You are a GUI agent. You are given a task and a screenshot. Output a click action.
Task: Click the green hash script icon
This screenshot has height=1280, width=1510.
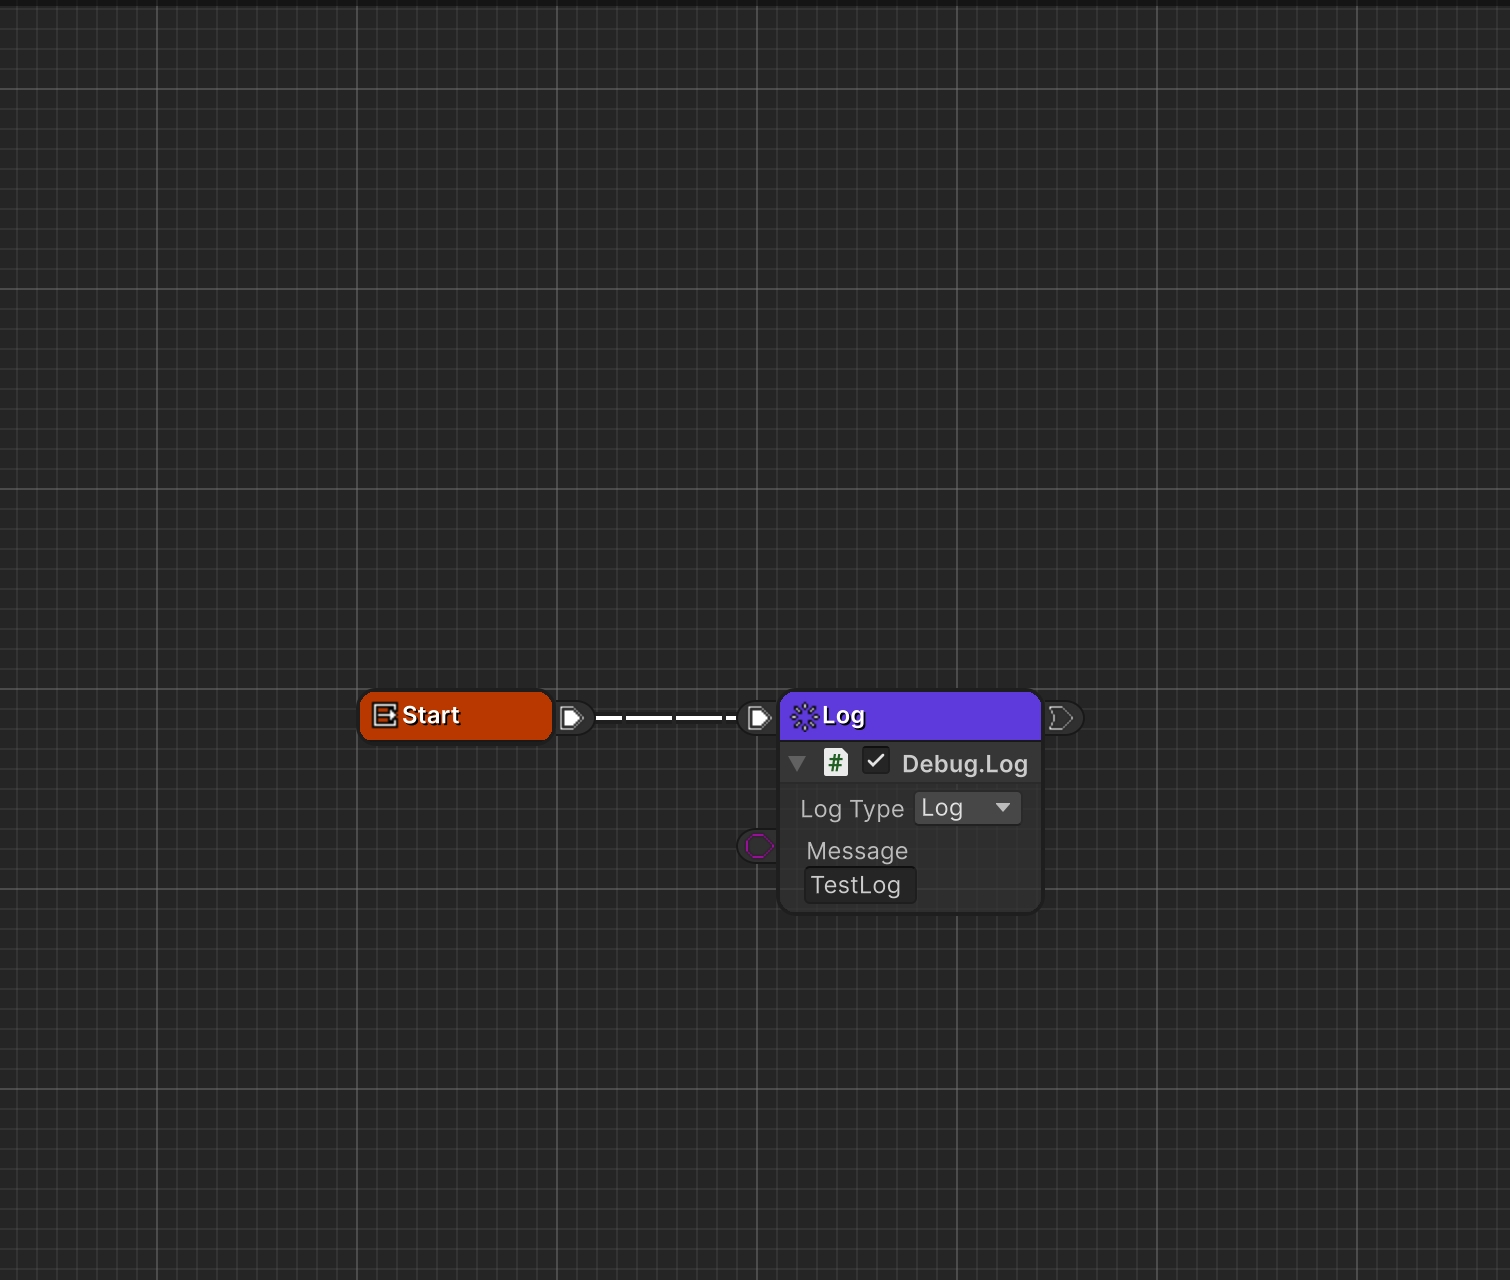[835, 763]
